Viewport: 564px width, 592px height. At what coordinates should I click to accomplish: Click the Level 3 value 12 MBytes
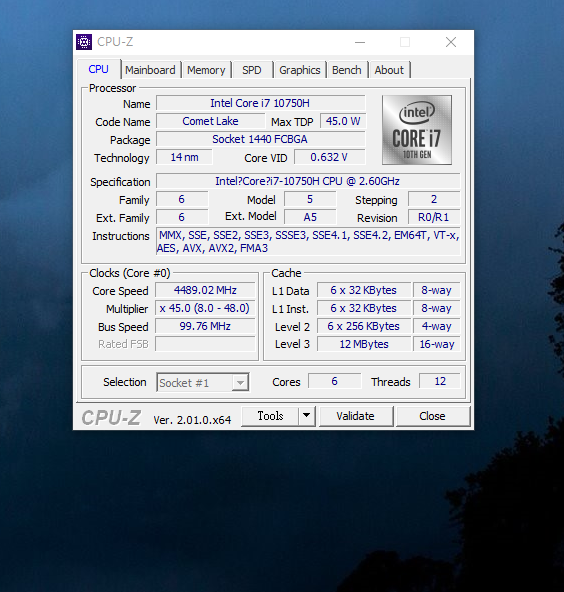click(x=364, y=344)
